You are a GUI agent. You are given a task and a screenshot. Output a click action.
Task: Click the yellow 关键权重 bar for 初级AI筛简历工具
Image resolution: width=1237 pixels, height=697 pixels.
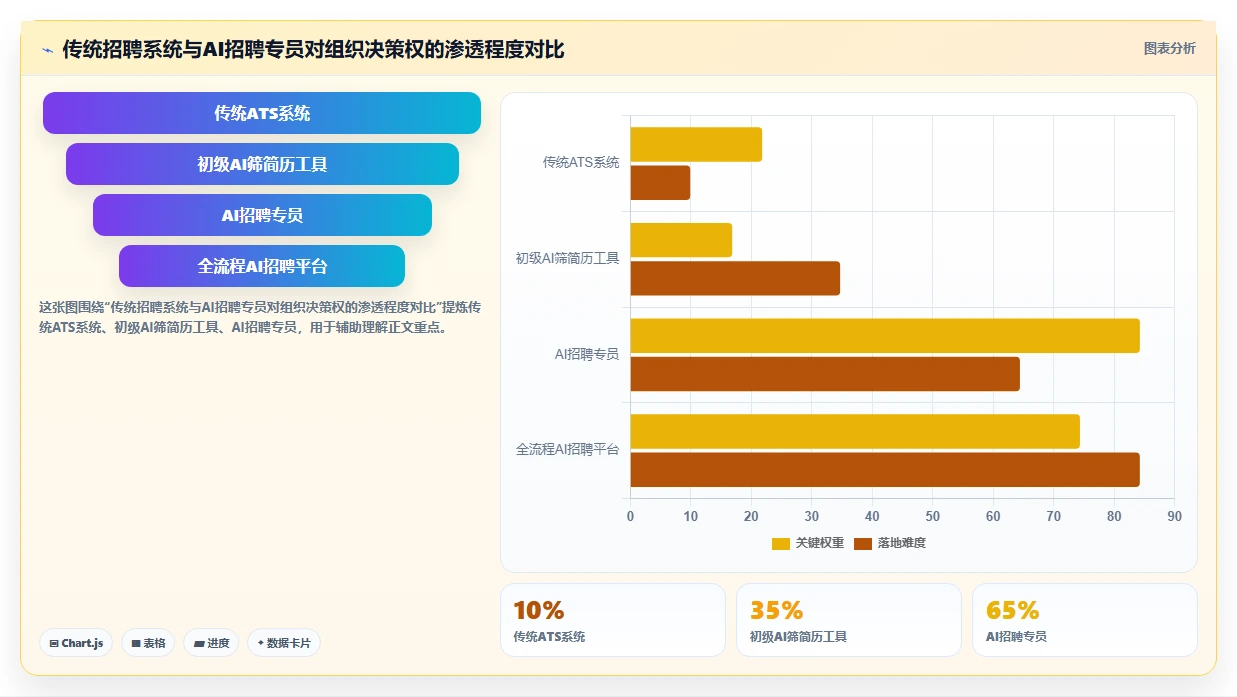[x=681, y=240]
